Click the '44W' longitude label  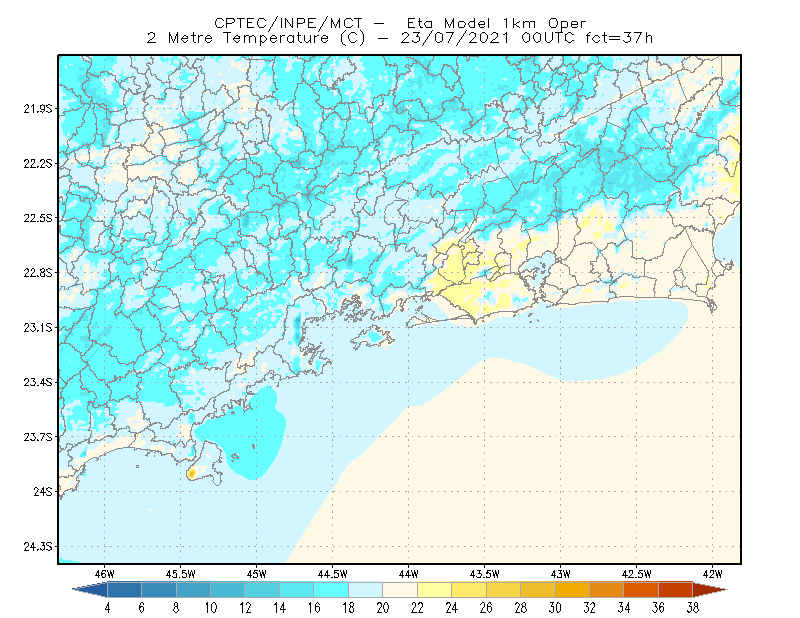pyautogui.click(x=409, y=574)
